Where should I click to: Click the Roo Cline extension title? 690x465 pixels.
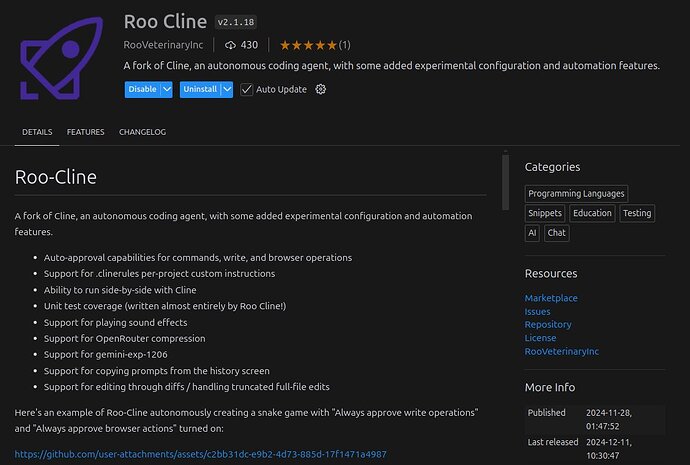tap(165, 22)
